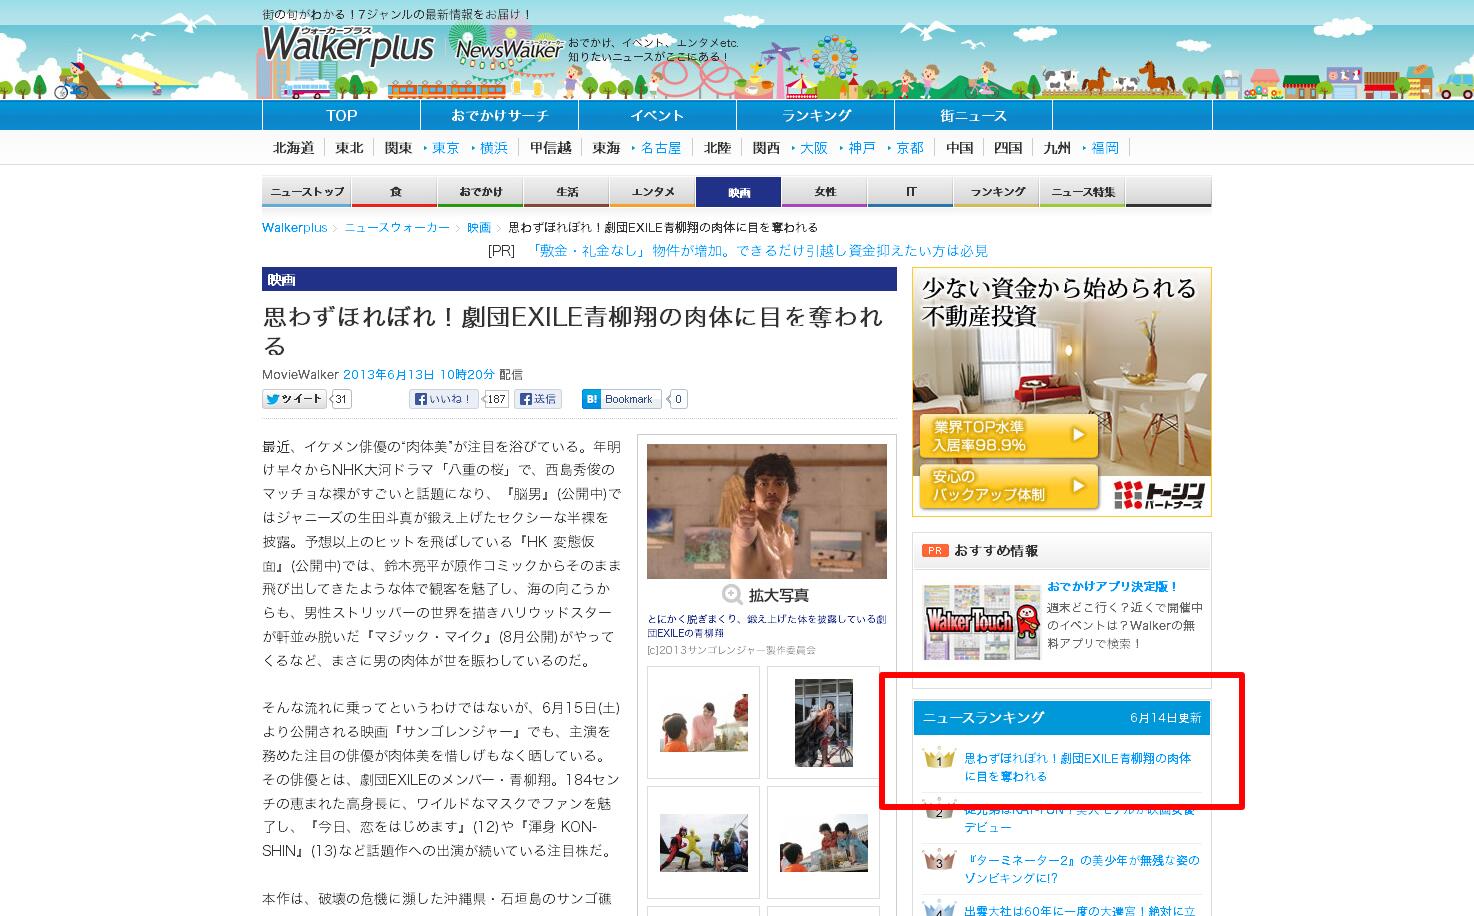Click the Walker Touch app image
The image size is (1474, 916).
coord(982,622)
